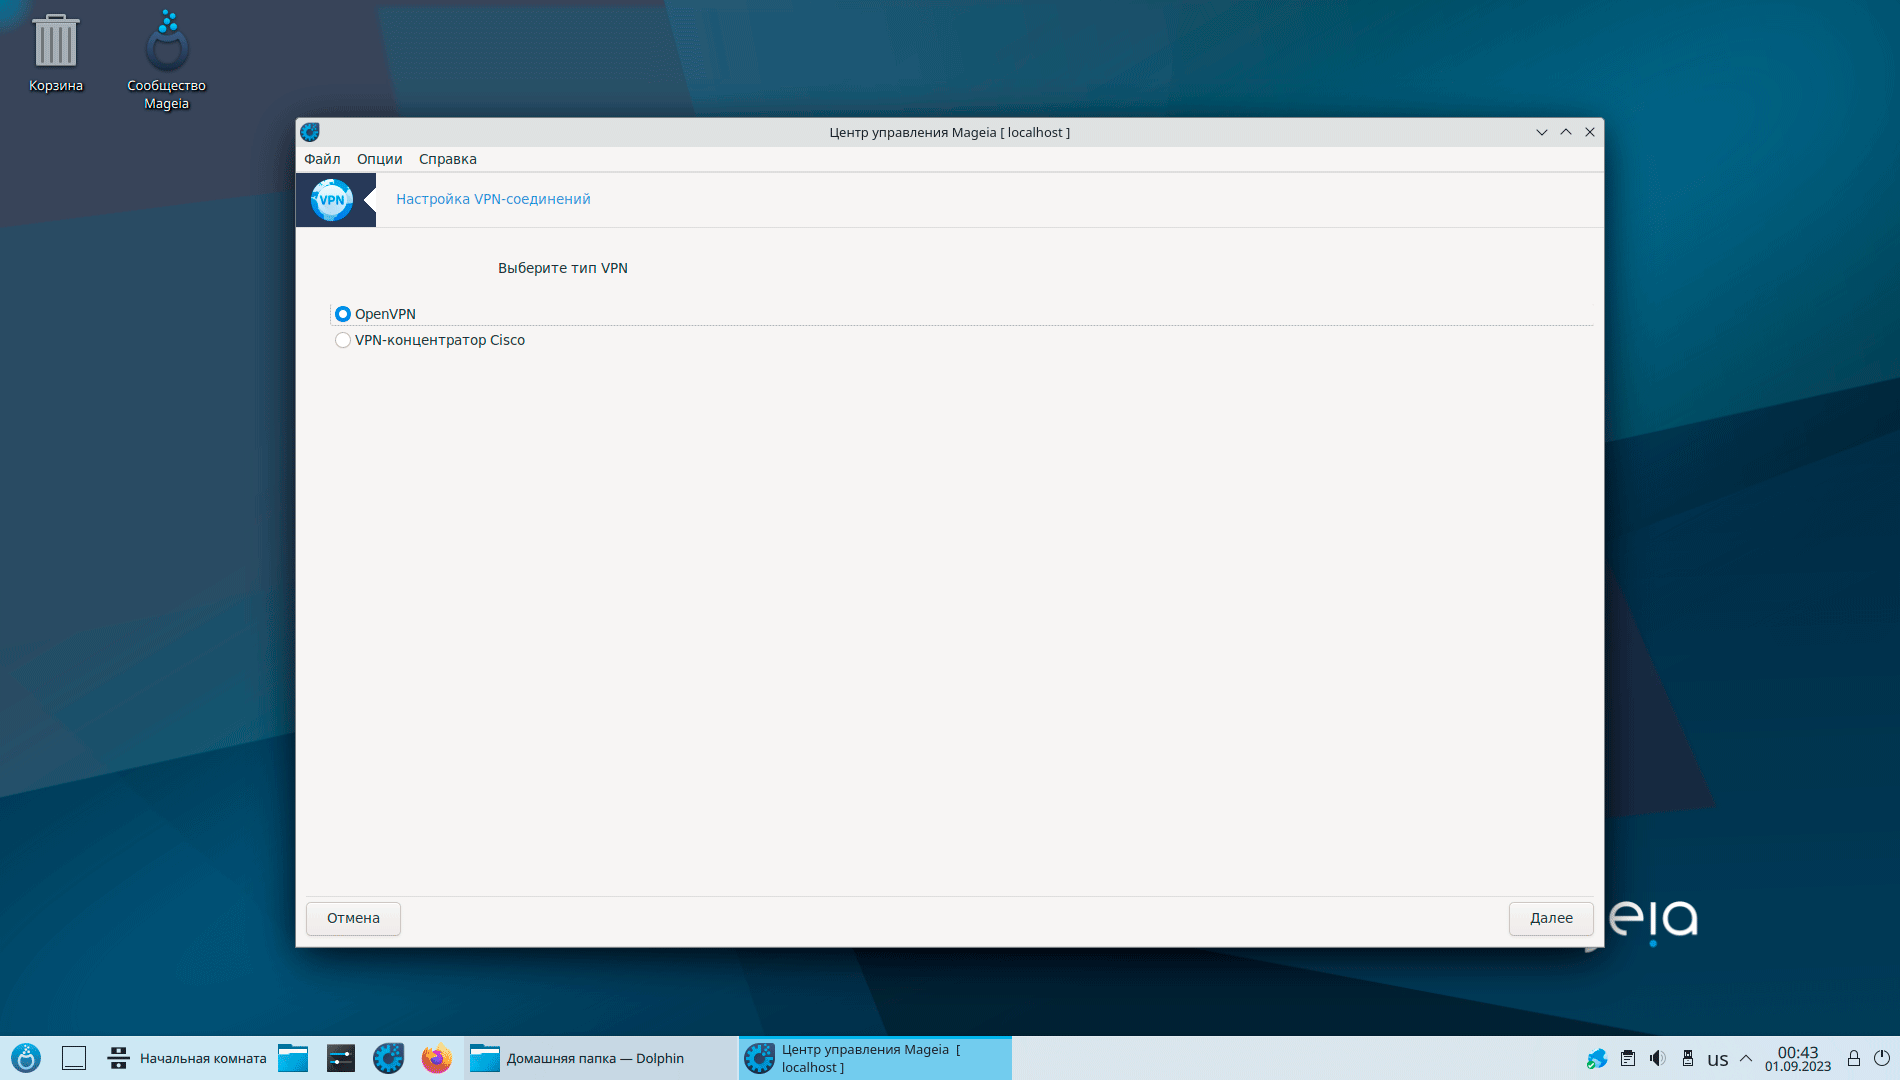Open the clipboard tray icon

tap(1628, 1058)
